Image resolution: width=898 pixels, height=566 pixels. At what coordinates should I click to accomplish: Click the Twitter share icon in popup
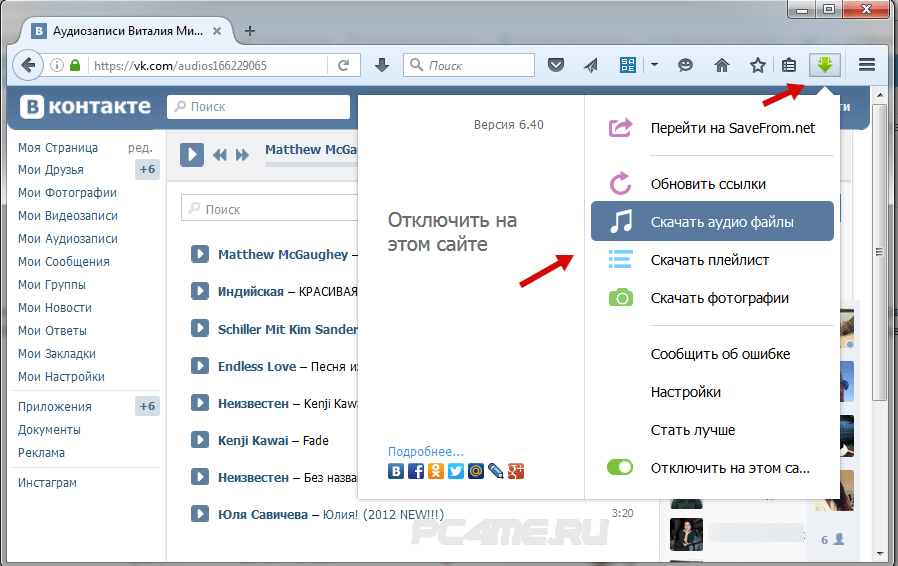point(456,470)
